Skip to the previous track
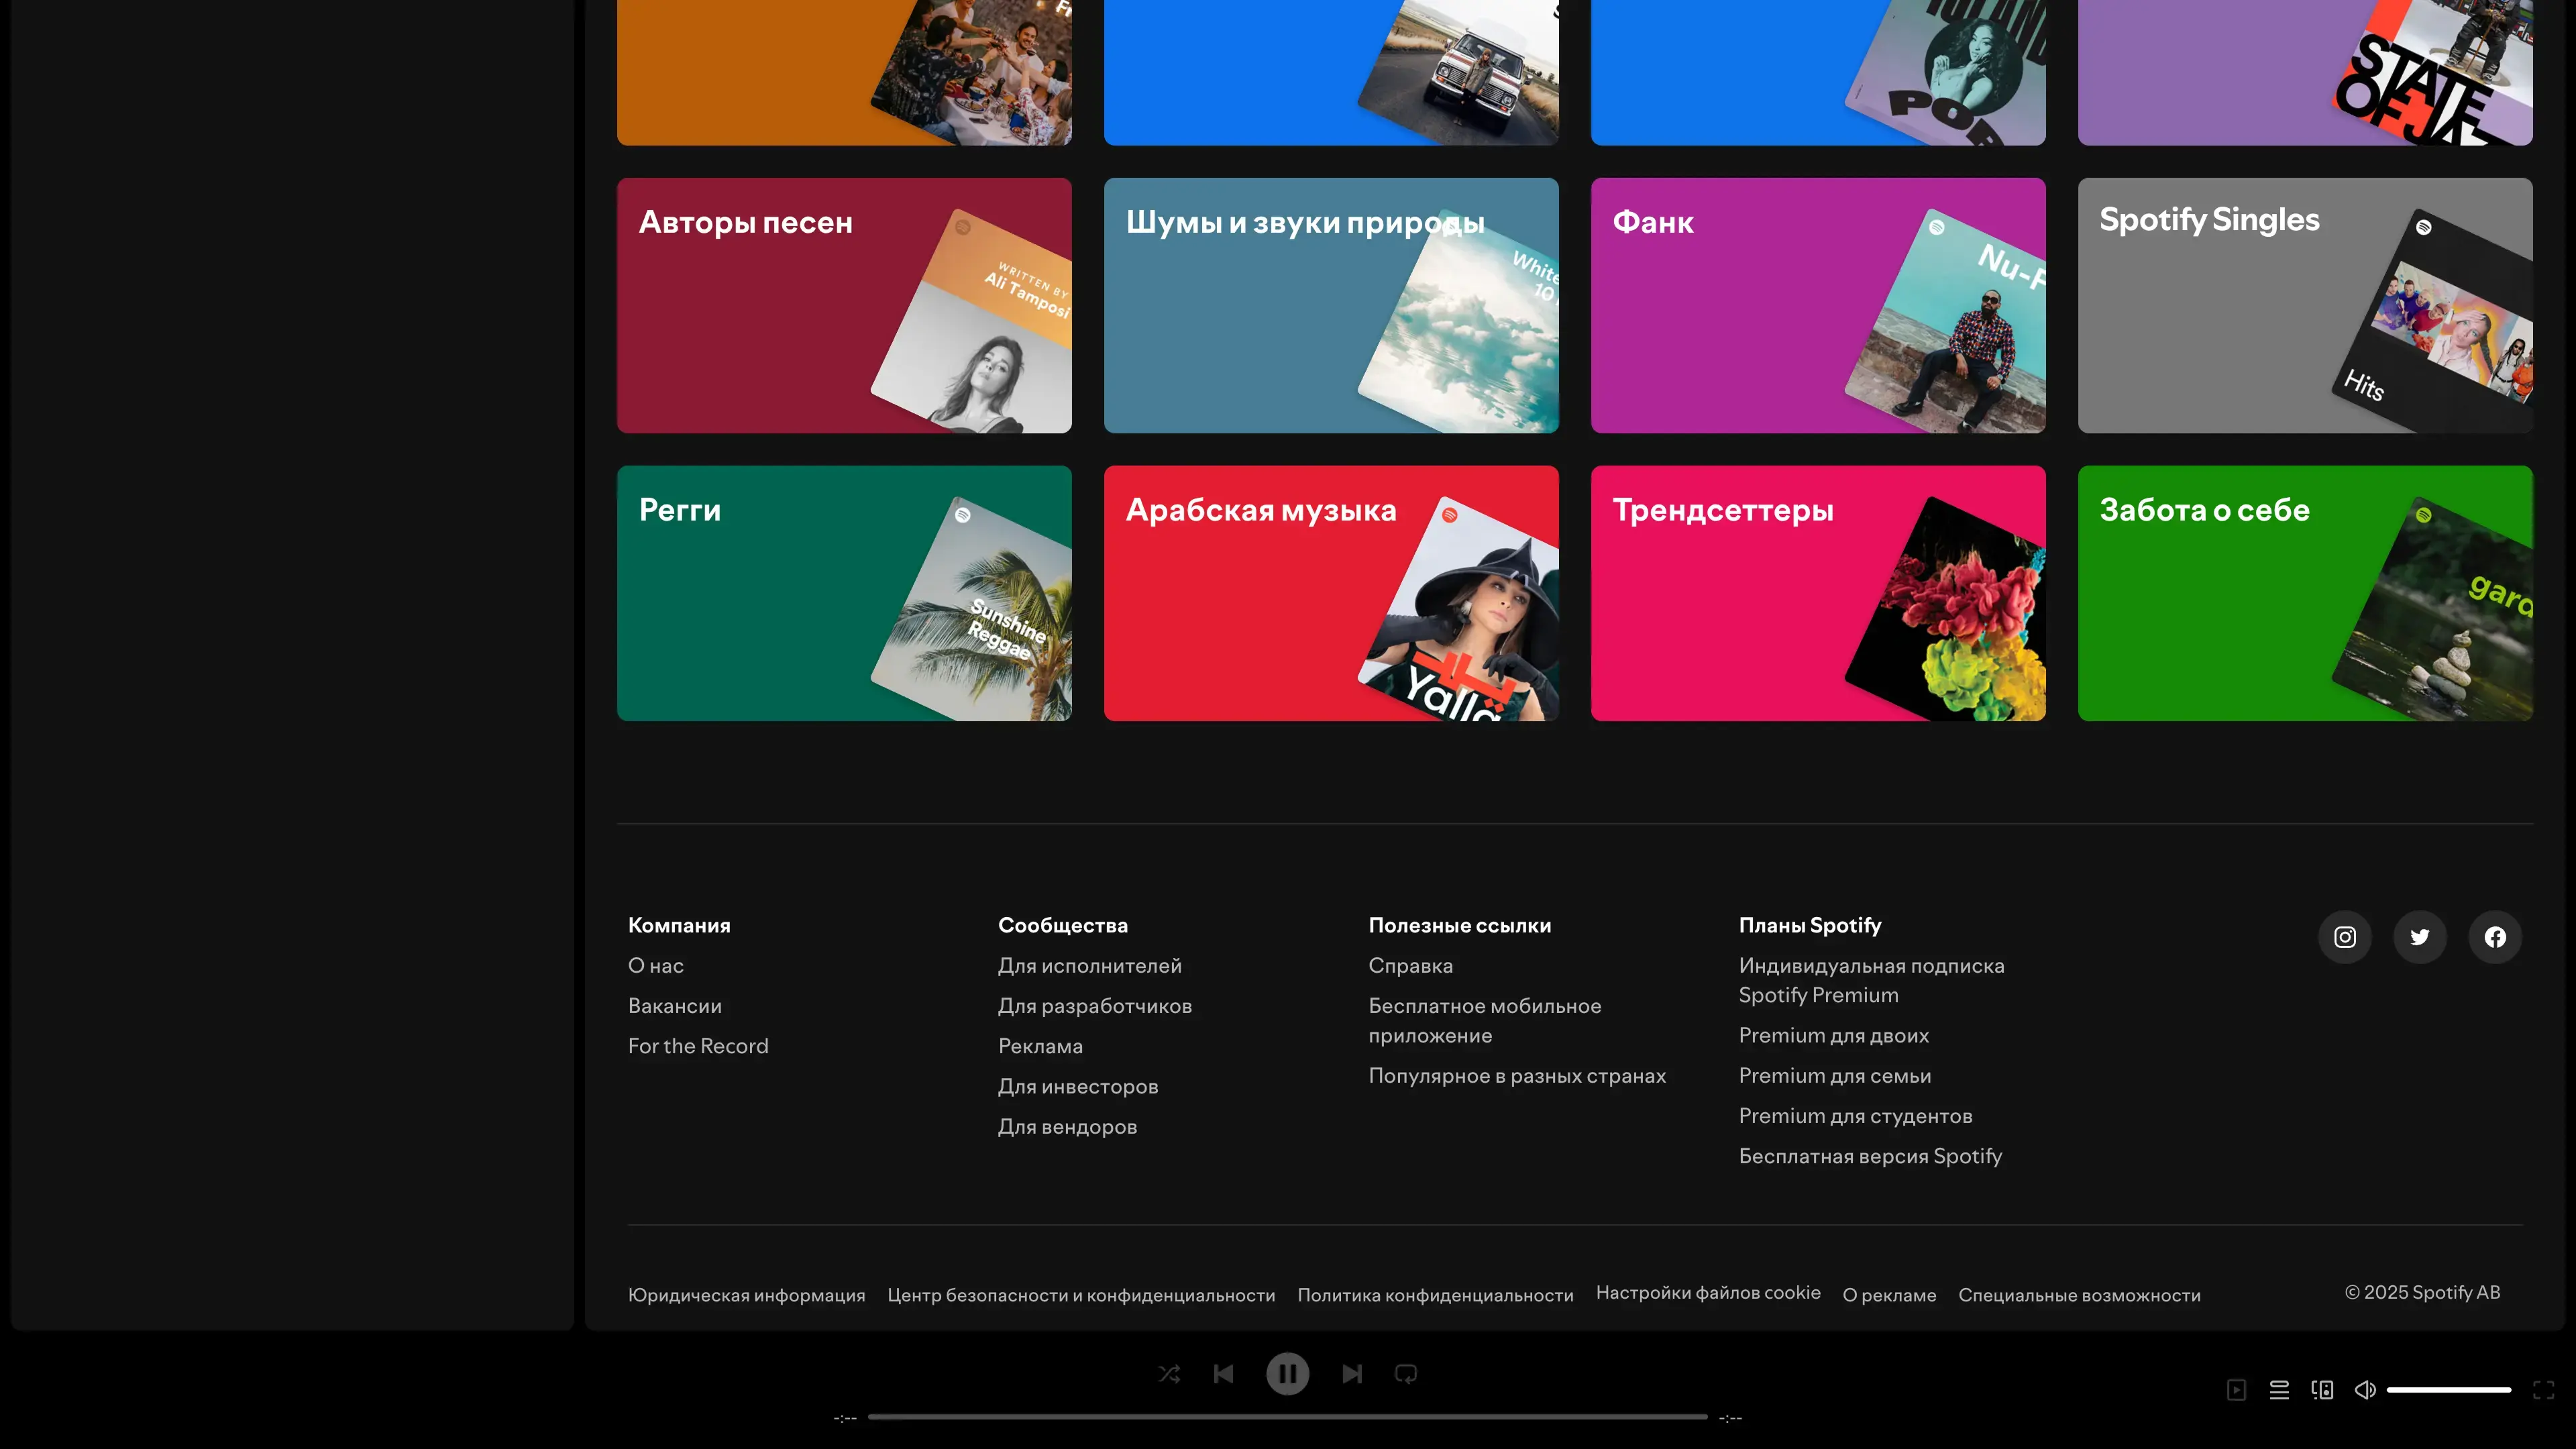 [x=1223, y=1374]
